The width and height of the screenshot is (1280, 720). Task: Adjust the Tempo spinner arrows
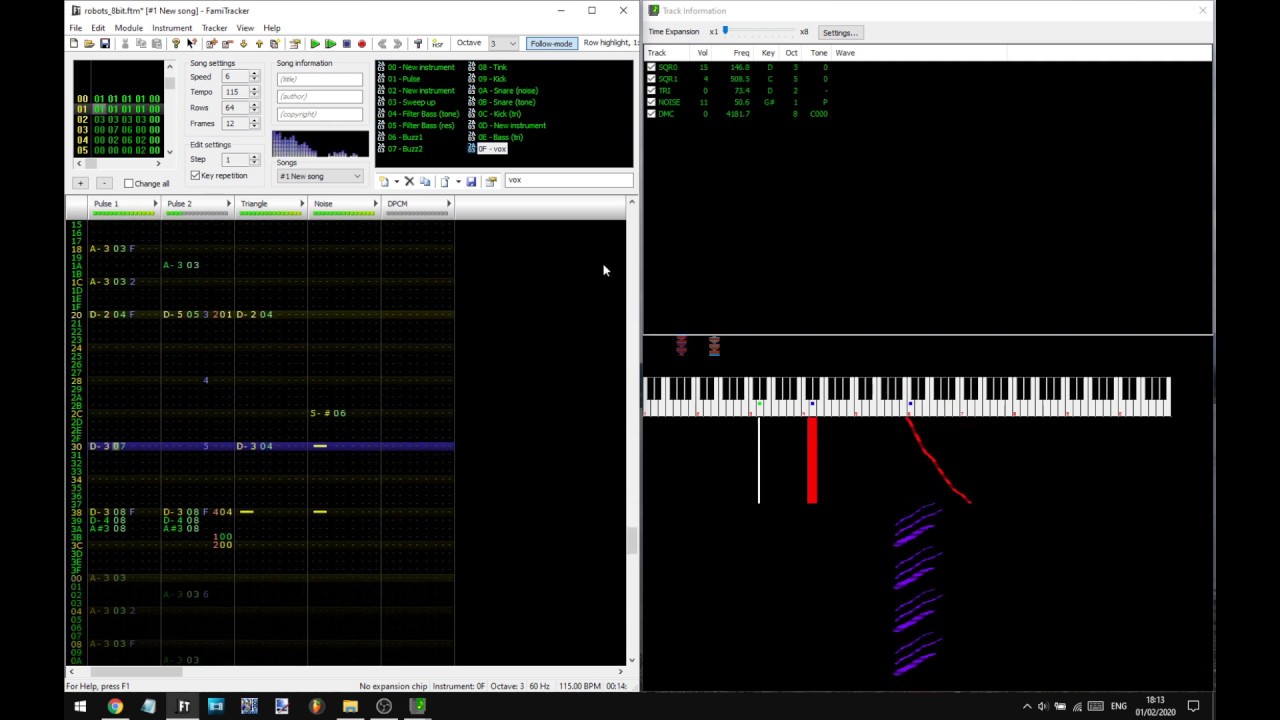254,92
